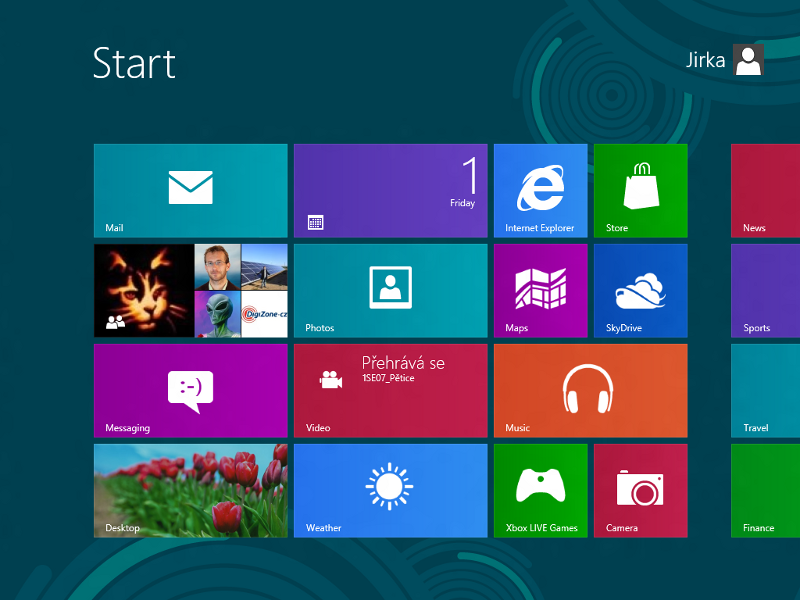Open the People tile with cat photo
Image resolution: width=800 pixels, height=600 pixels.
tap(190, 290)
